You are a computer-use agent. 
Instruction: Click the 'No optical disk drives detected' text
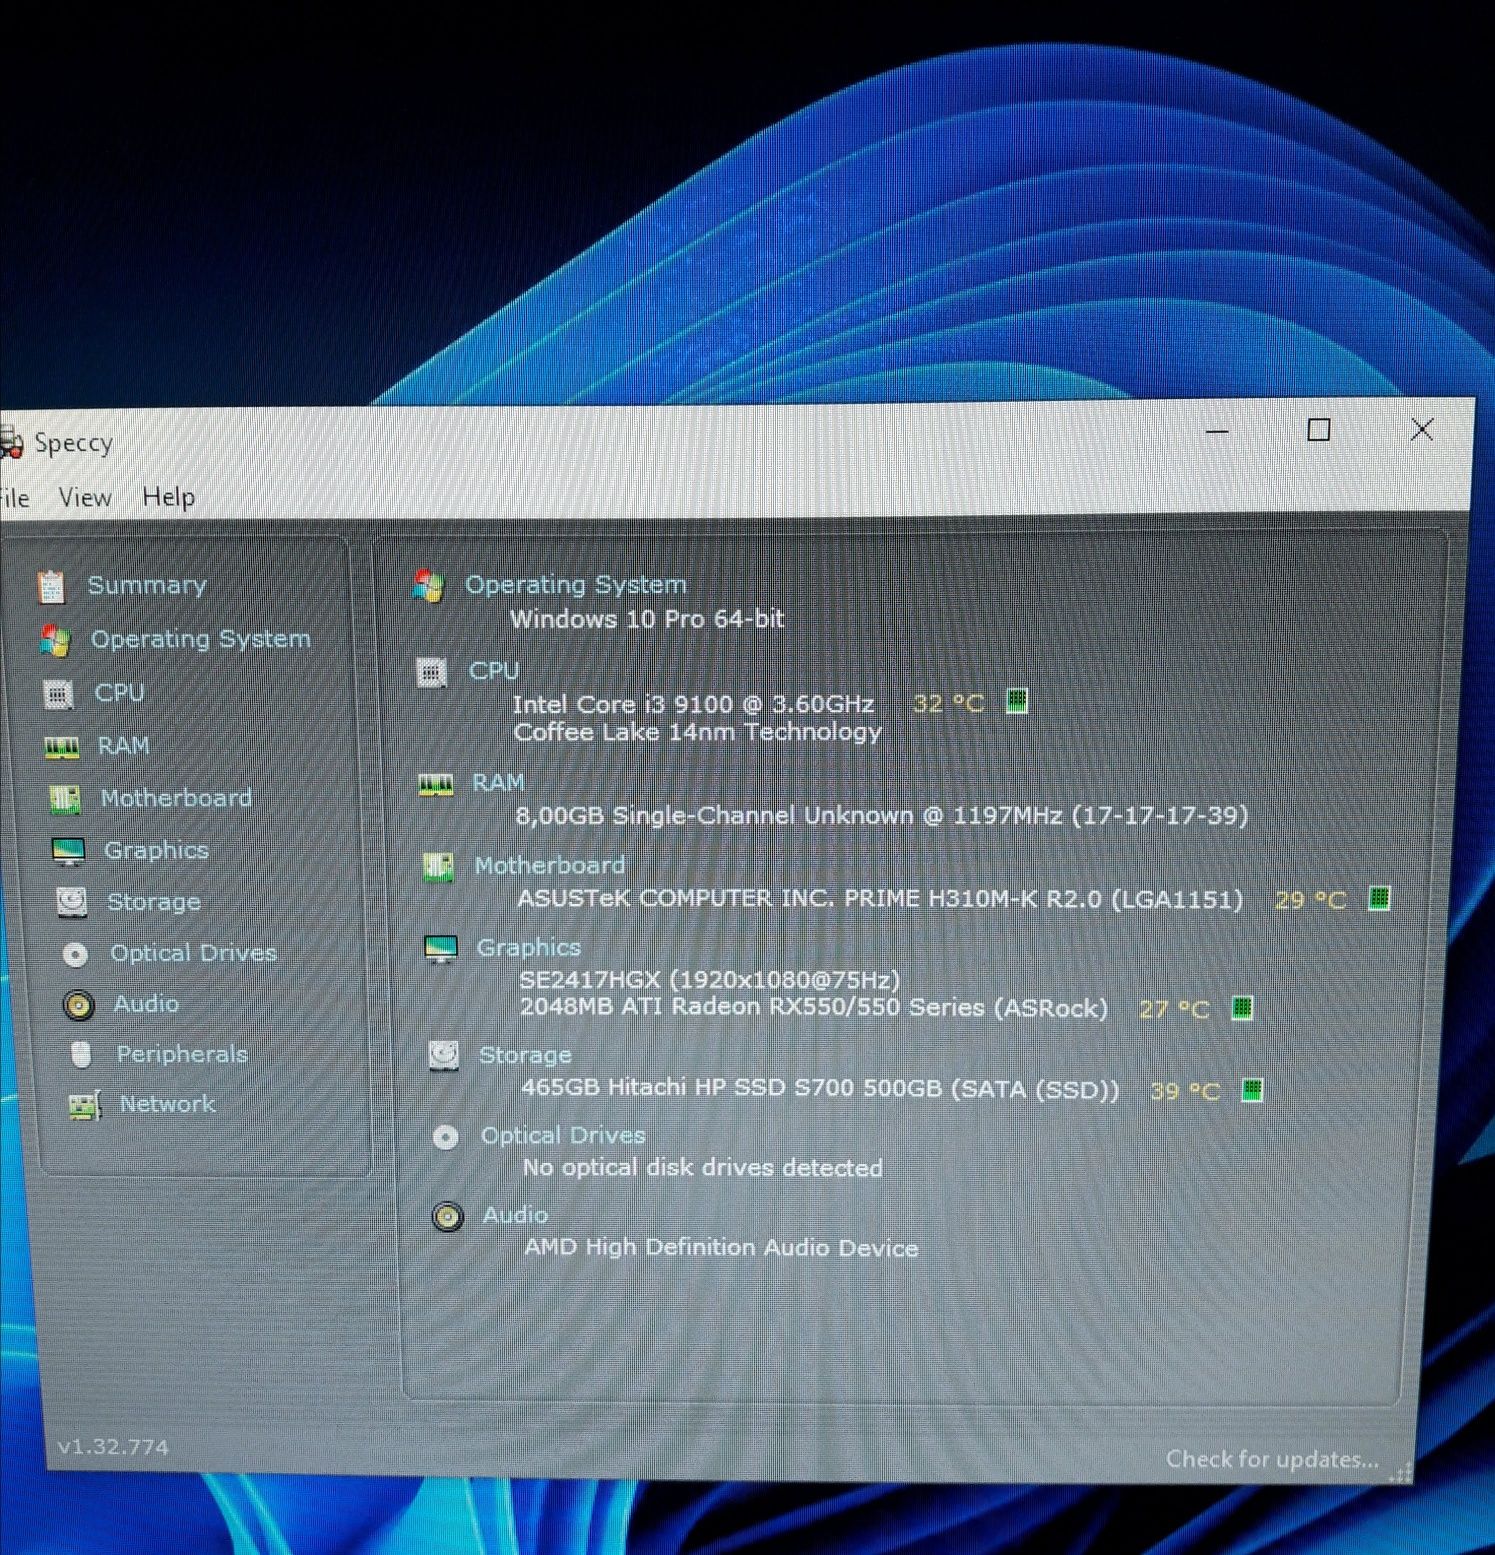[703, 1168]
